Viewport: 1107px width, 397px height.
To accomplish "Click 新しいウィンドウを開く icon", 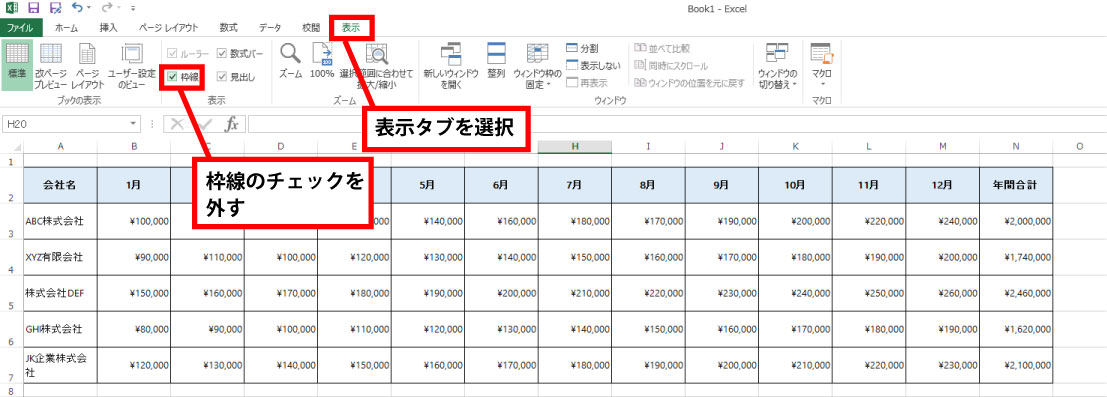I will point(450,65).
